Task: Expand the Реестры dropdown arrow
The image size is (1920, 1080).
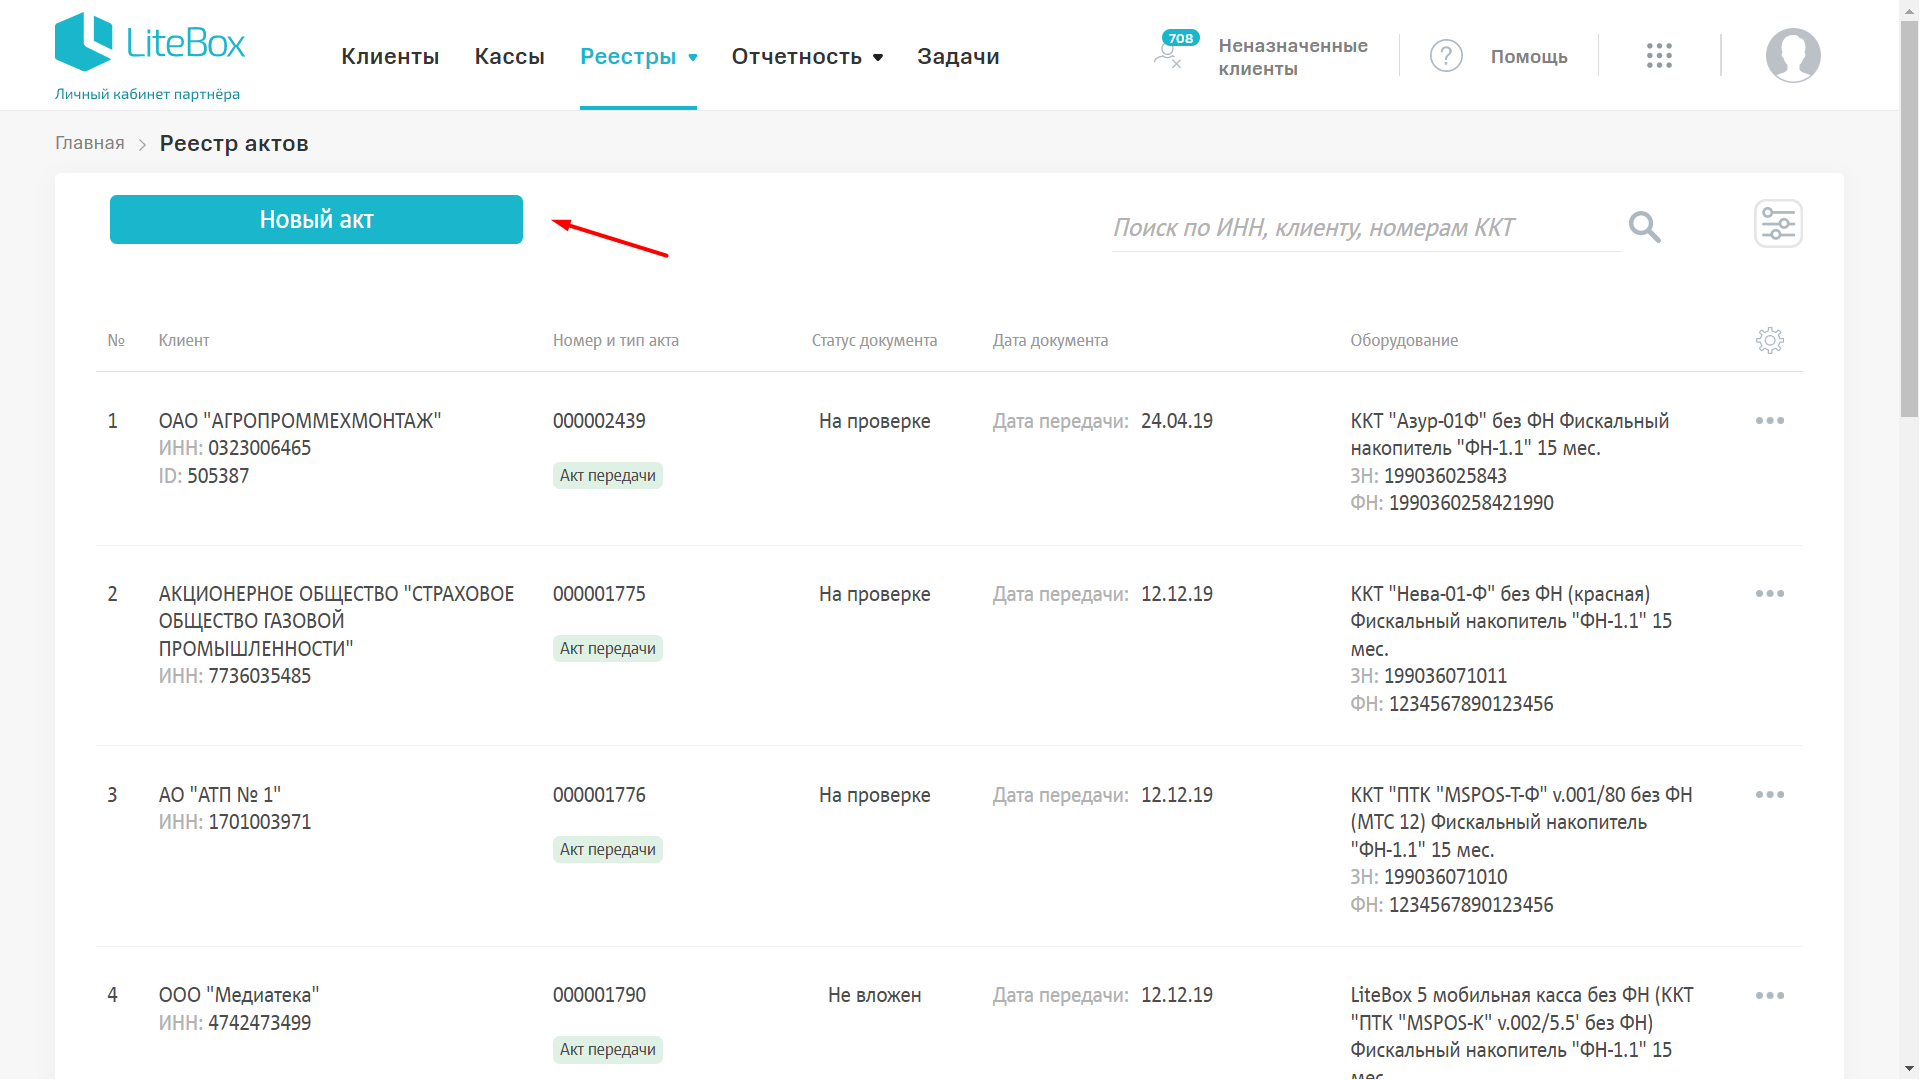Action: [x=692, y=58]
